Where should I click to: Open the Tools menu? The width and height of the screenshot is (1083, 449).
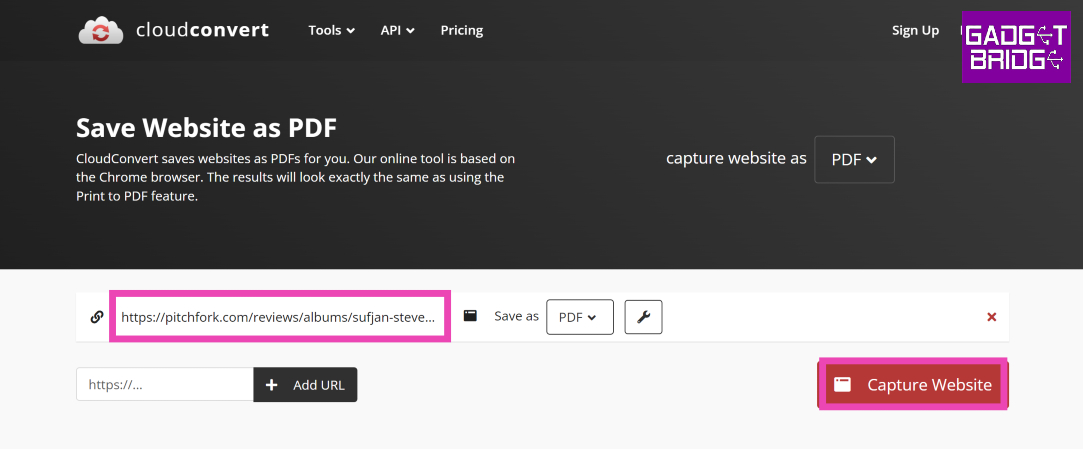click(331, 30)
